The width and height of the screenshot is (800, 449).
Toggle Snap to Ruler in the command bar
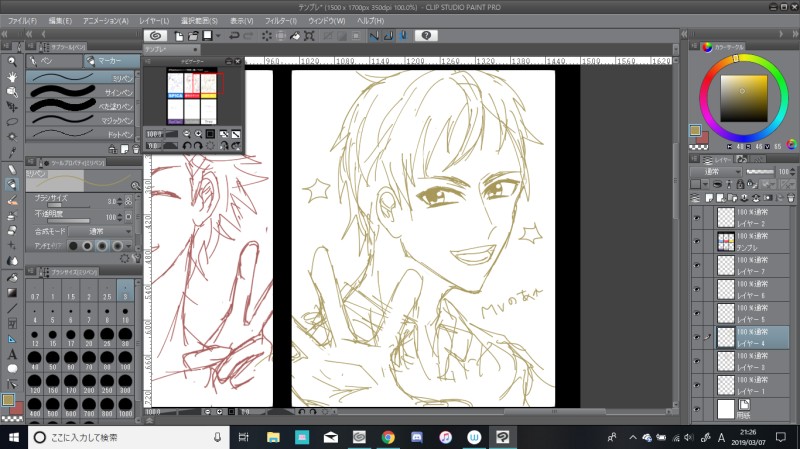(374, 36)
